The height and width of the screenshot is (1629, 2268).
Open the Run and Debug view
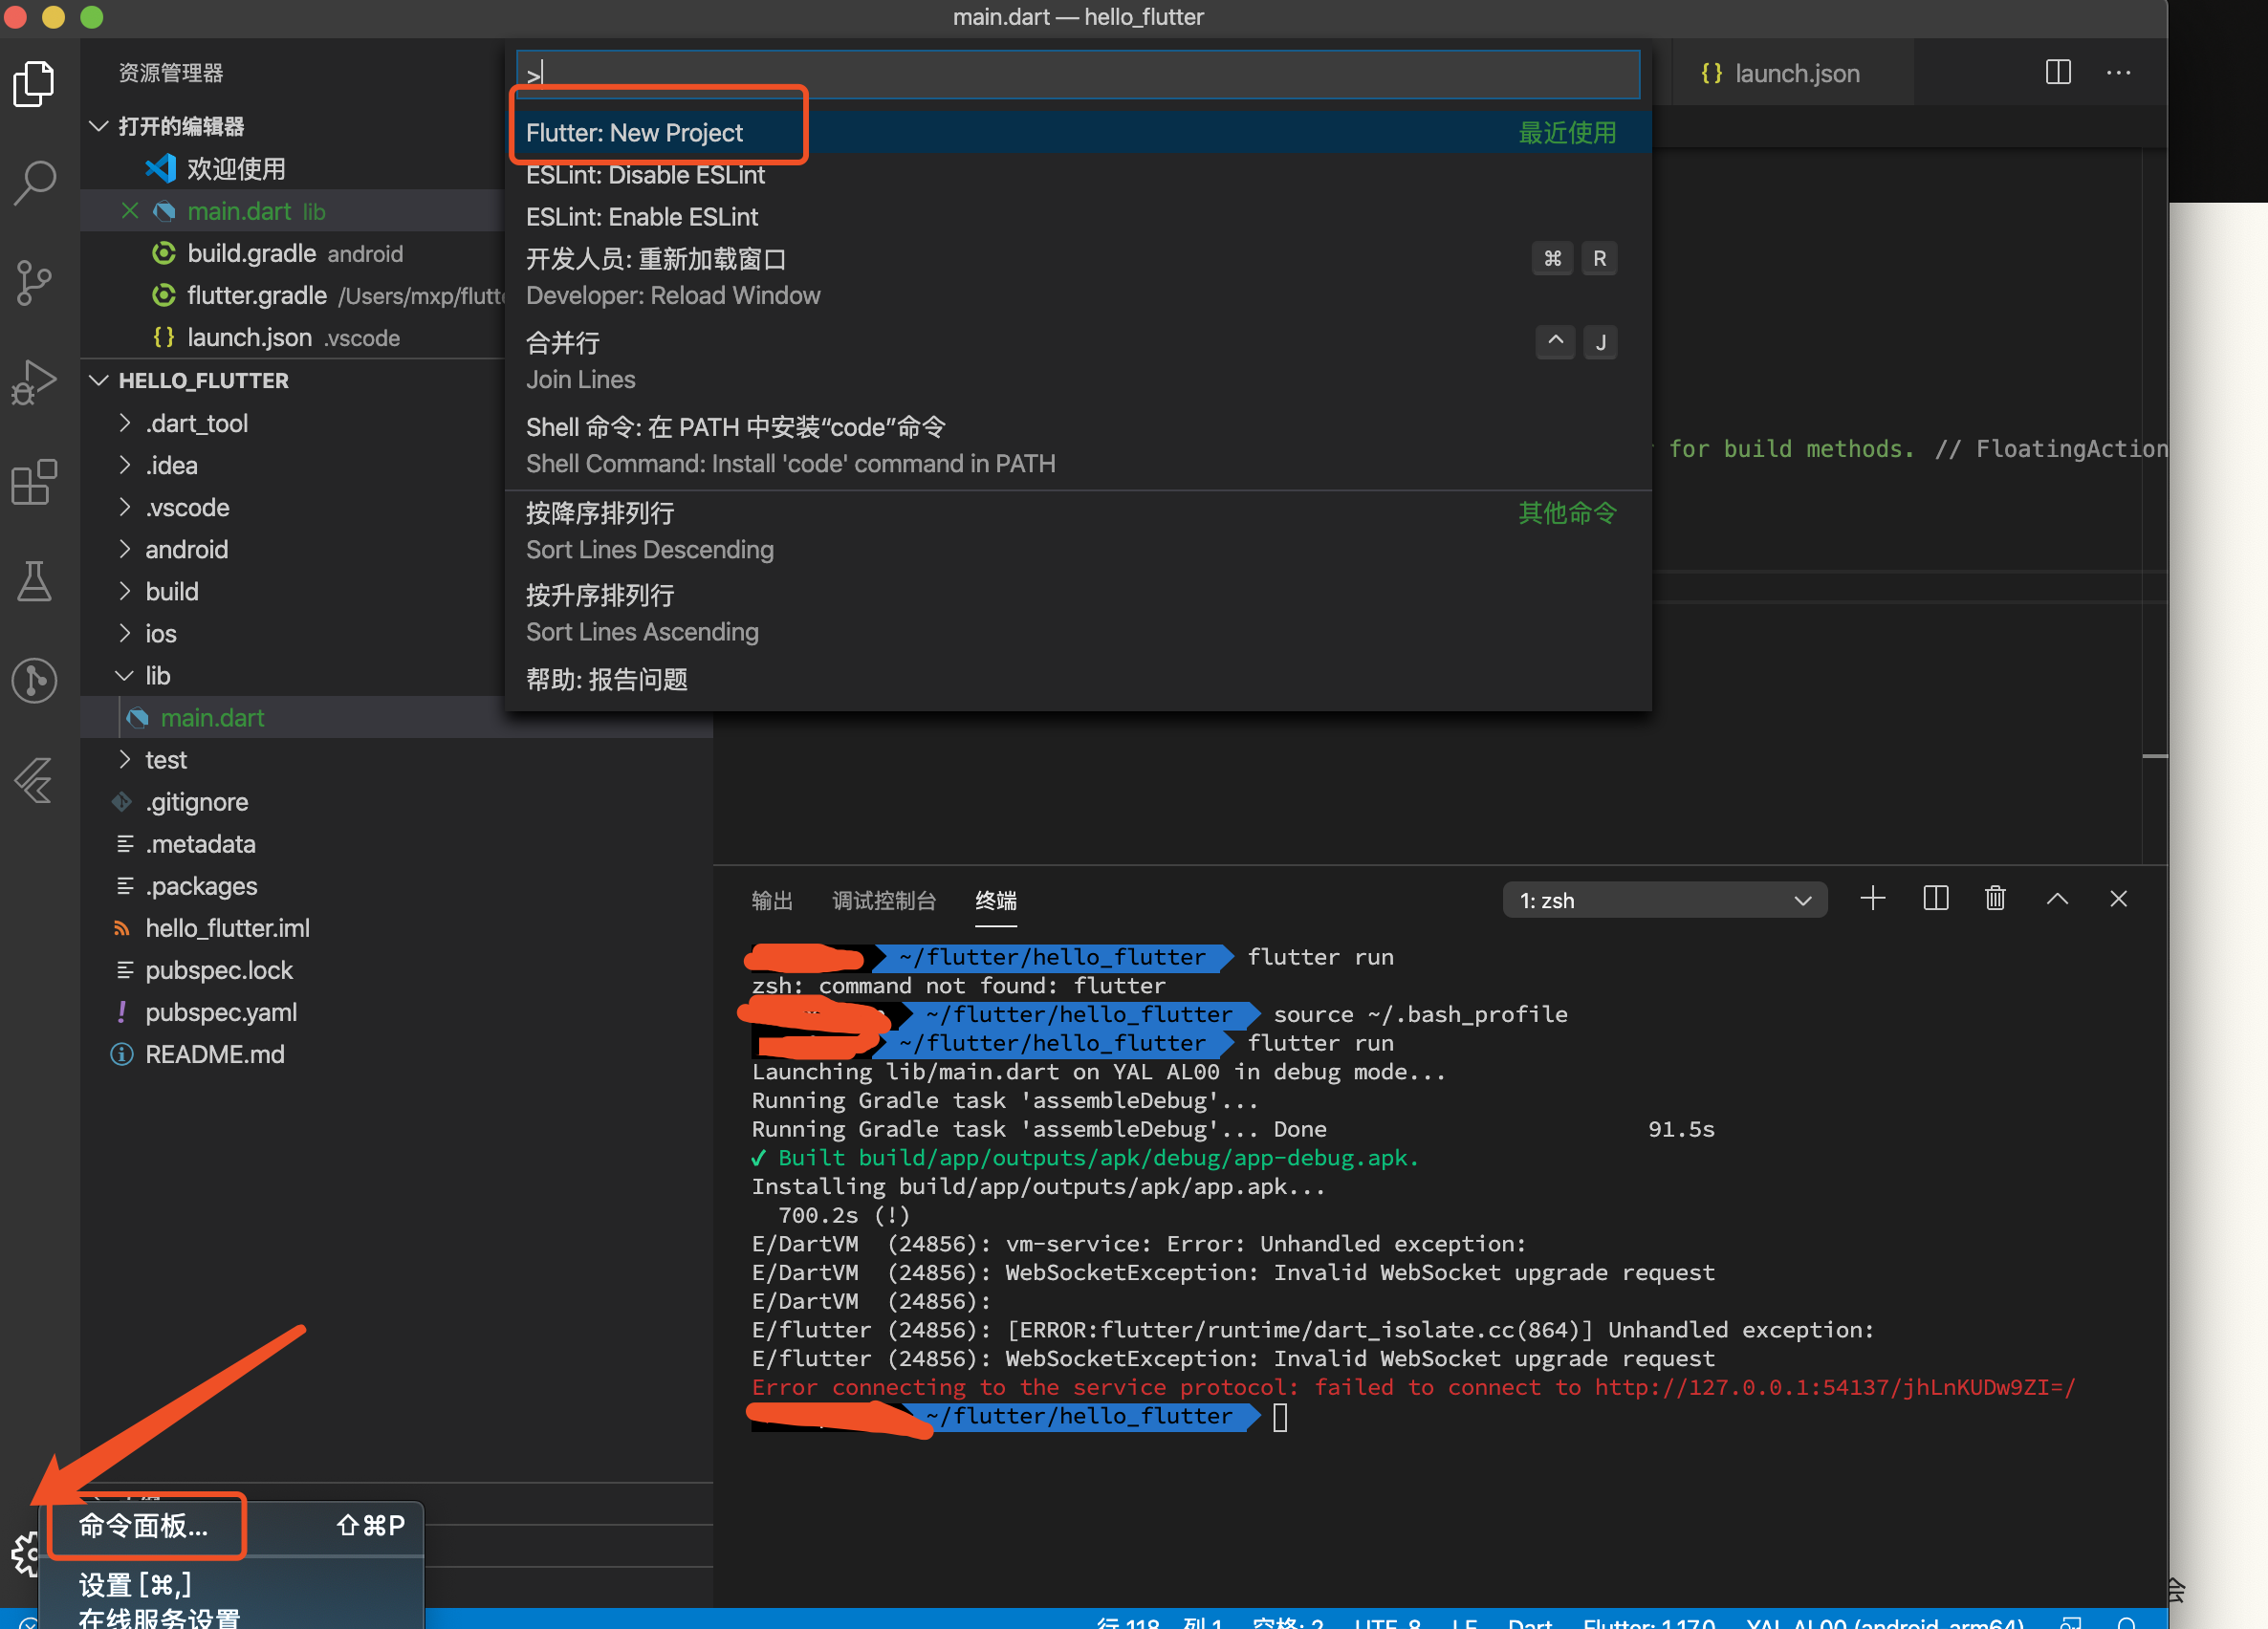point(34,382)
